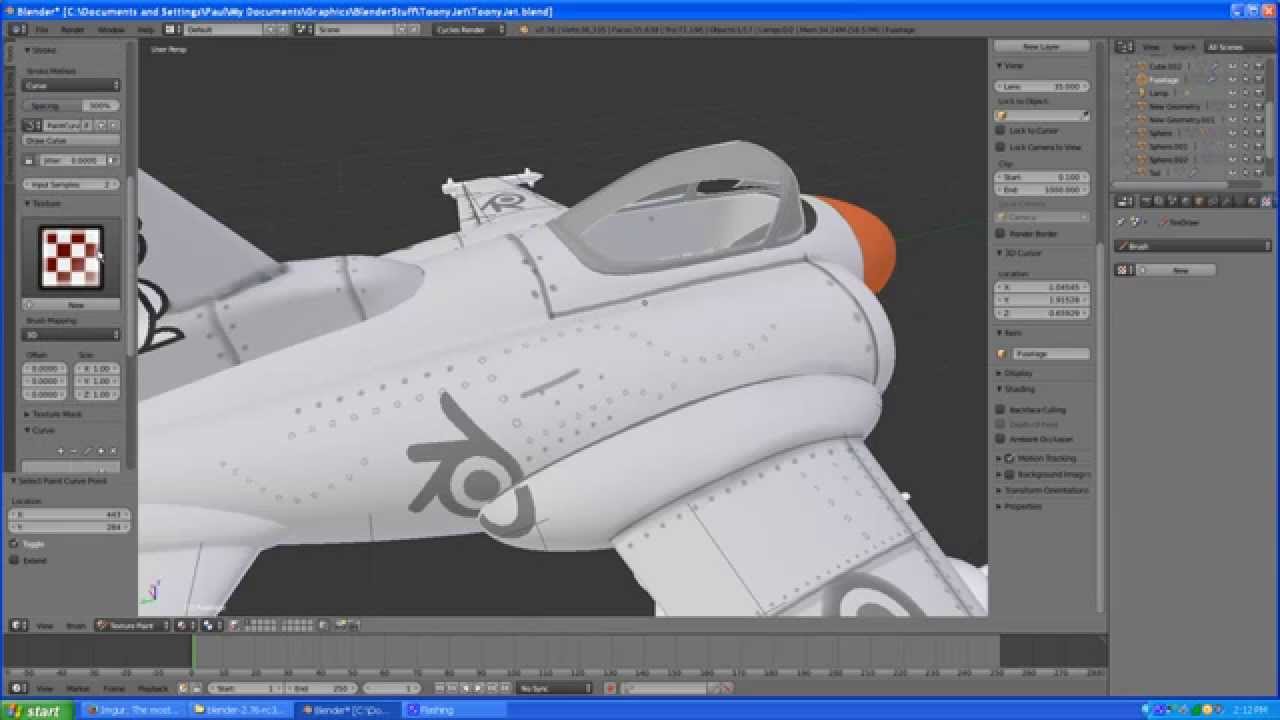Click the red auto-keyframe record button
The height and width of the screenshot is (720, 1280).
pos(610,688)
